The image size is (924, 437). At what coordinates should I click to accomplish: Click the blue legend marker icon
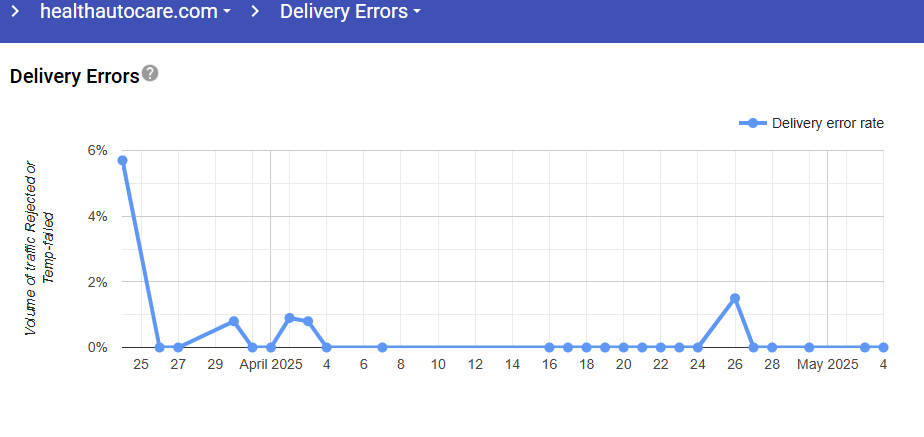pos(753,123)
